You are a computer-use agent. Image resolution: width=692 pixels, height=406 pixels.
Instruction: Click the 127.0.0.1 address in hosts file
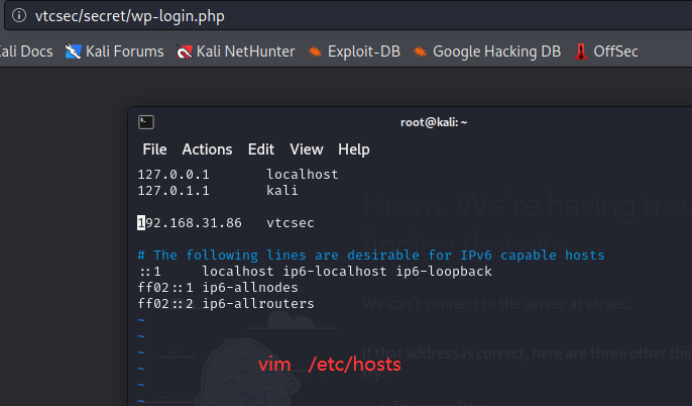[x=173, y=174]
